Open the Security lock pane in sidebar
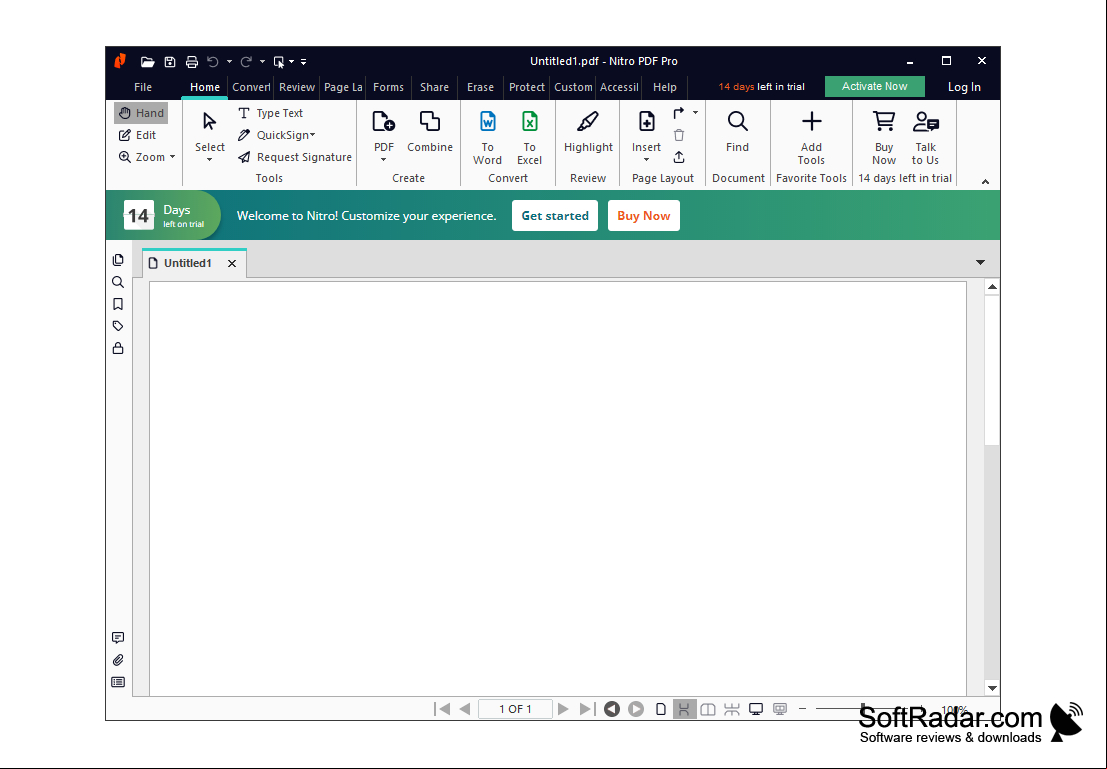 tap(118, 348)
